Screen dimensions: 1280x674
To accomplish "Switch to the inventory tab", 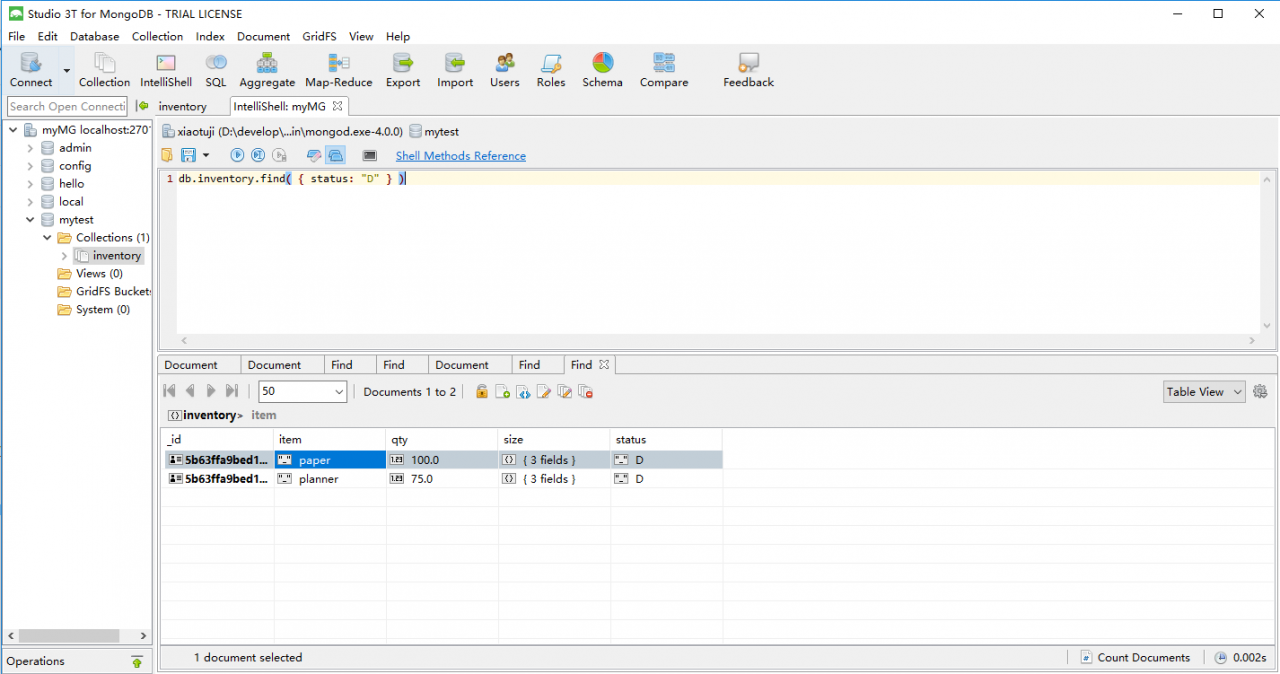I will (x=182, y=106).
